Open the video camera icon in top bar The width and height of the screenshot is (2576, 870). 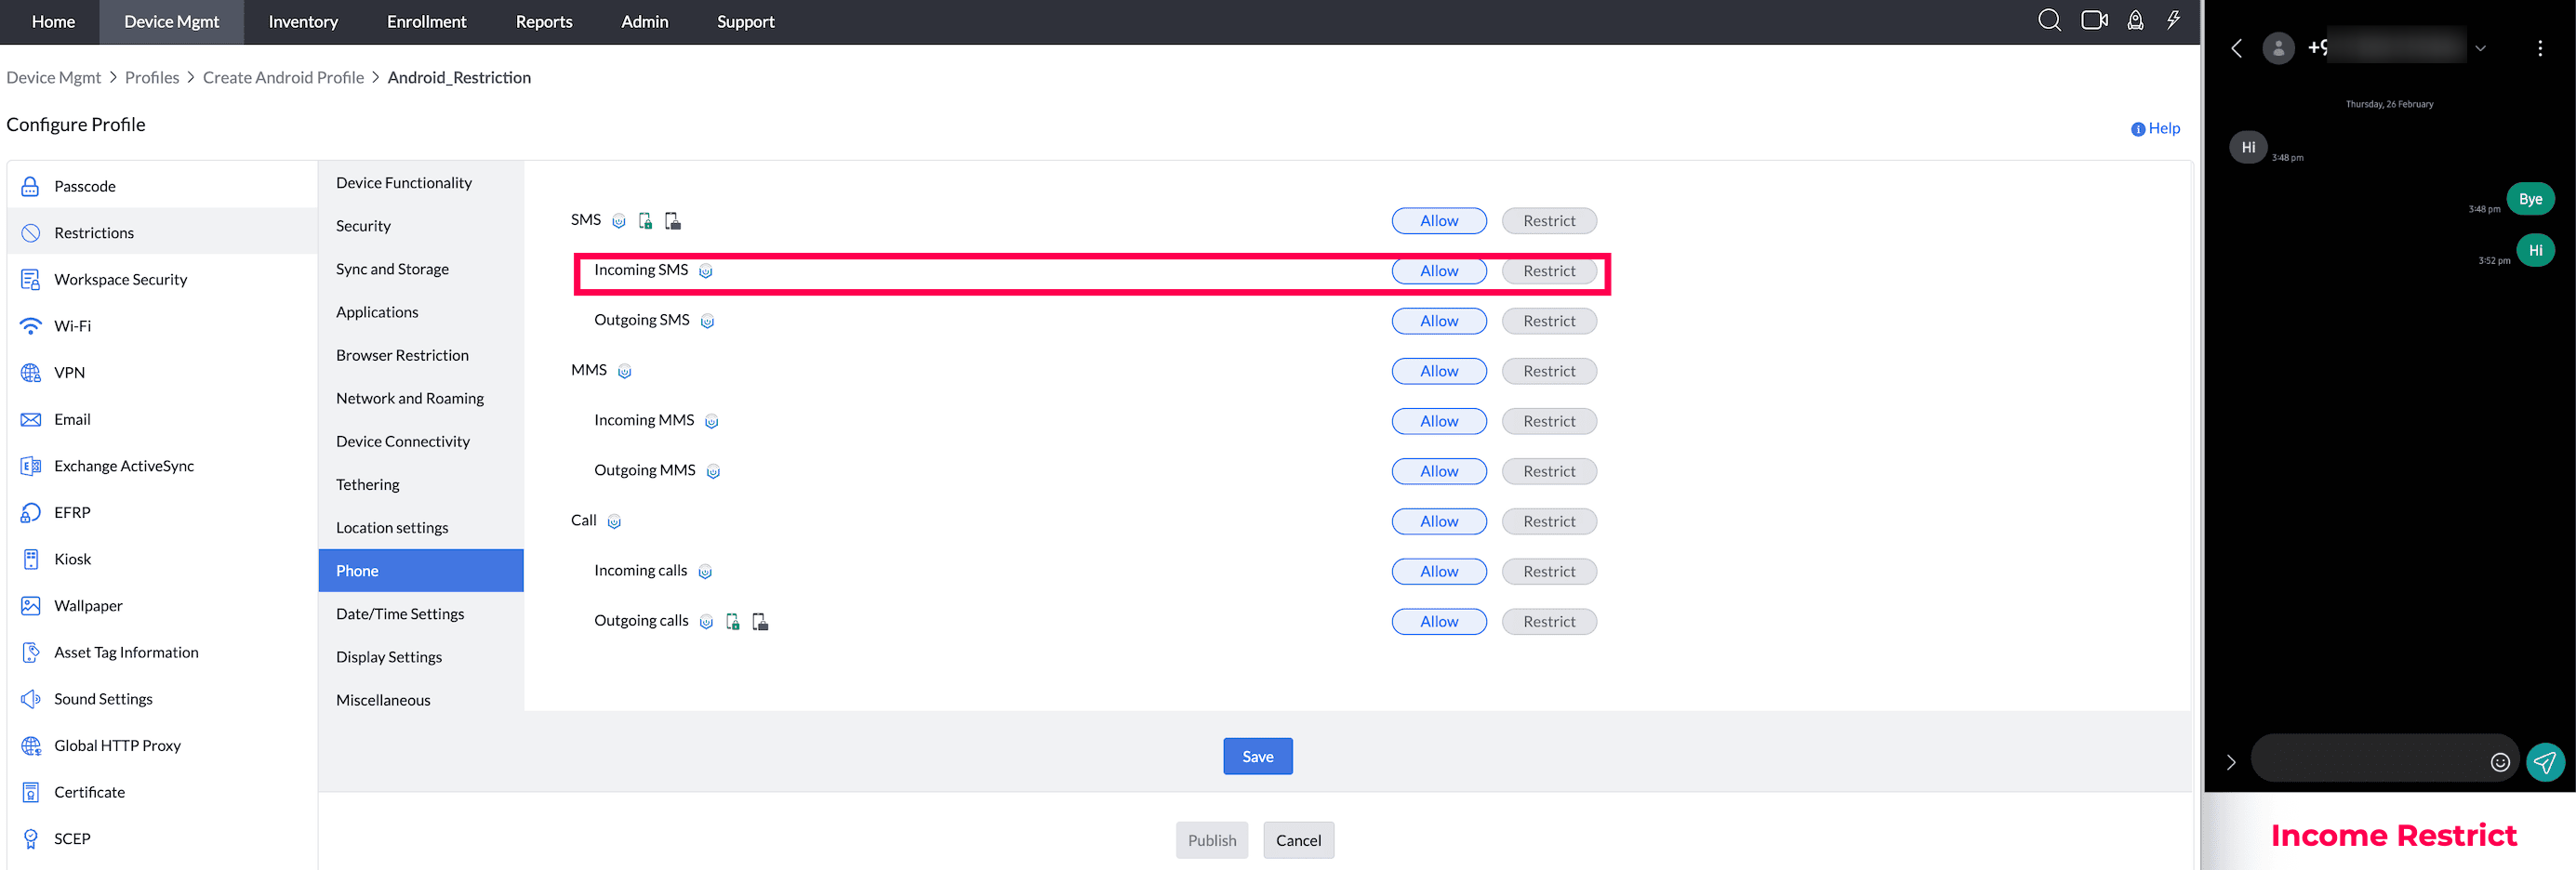point(2094,21)
